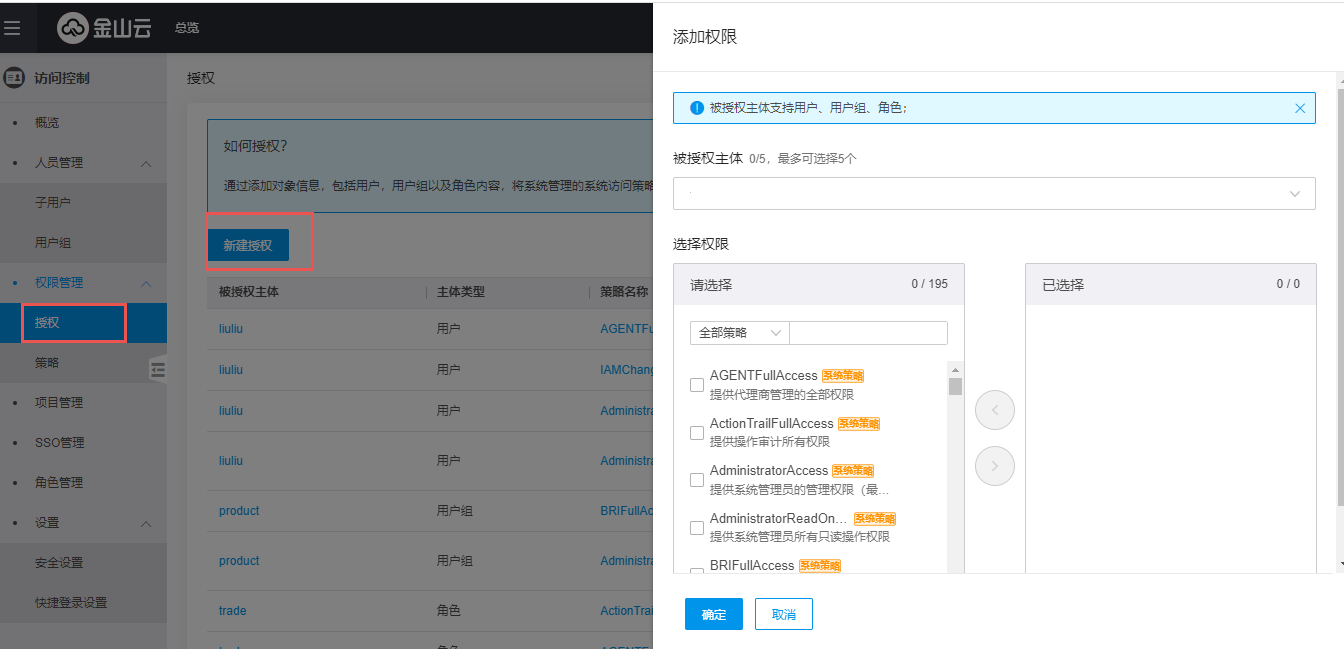Click the 确定 confirm button
Image resolution: width=1344 pixels, height=649 pixels.
click(714, 614)
